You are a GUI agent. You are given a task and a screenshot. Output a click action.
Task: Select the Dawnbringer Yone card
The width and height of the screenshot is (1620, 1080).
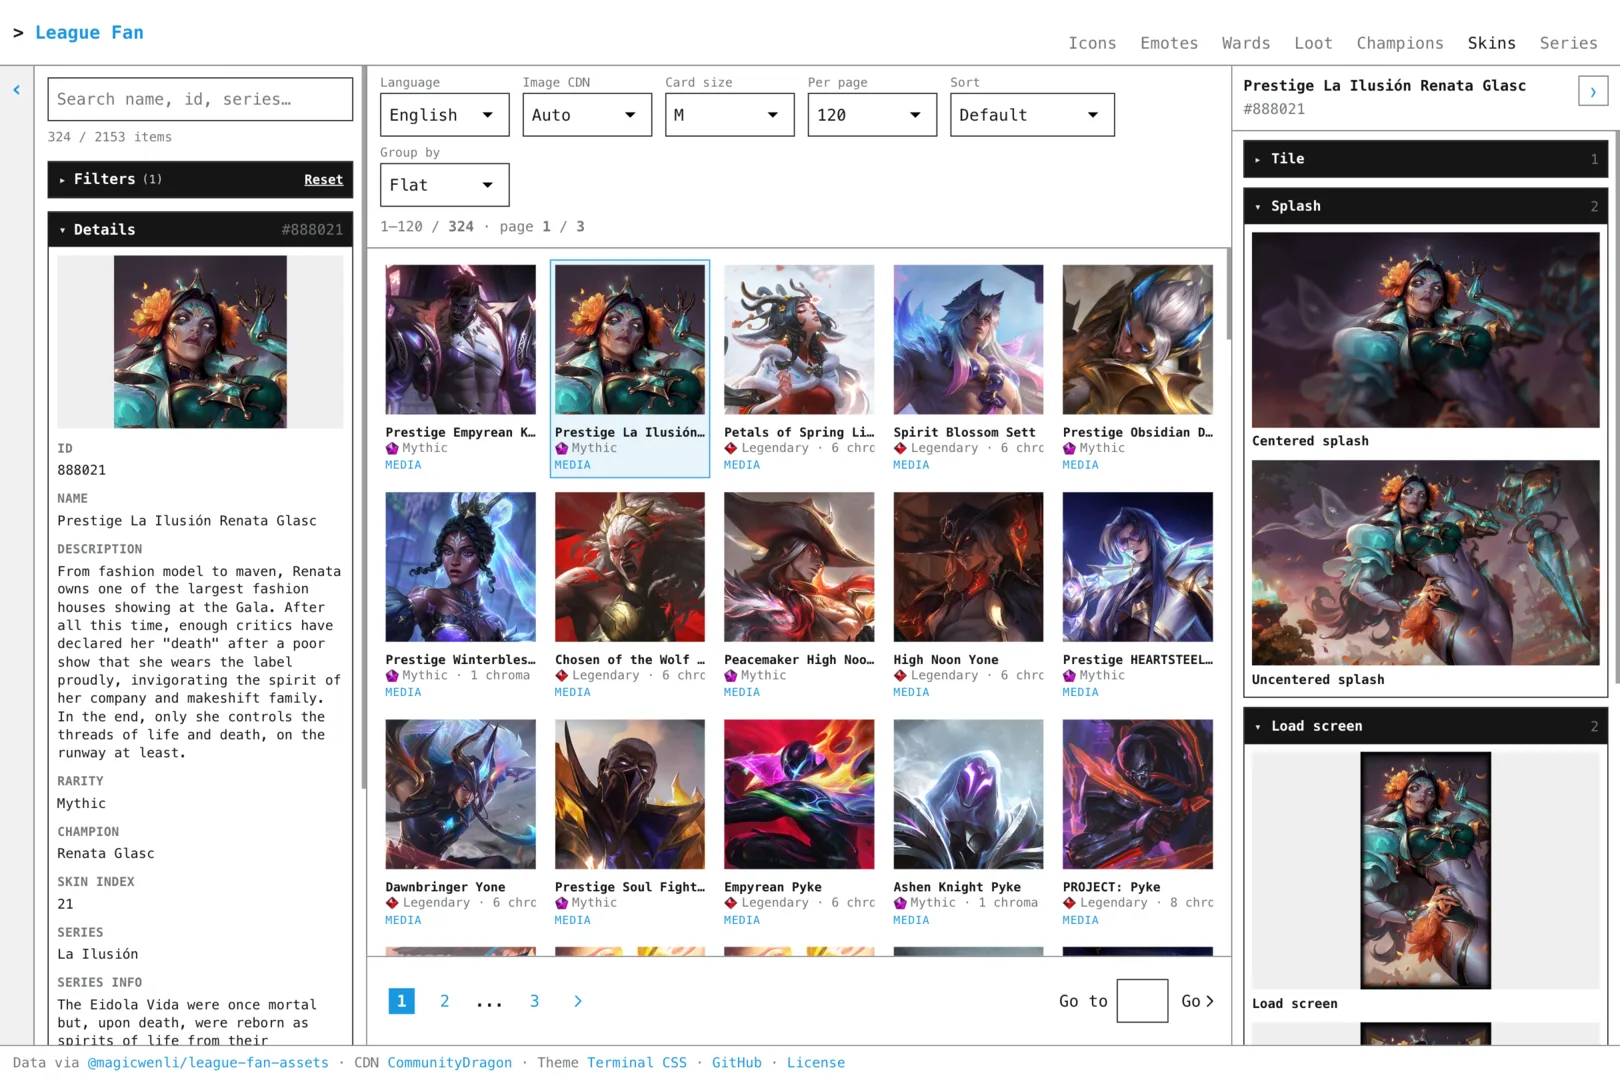[461, 822]
